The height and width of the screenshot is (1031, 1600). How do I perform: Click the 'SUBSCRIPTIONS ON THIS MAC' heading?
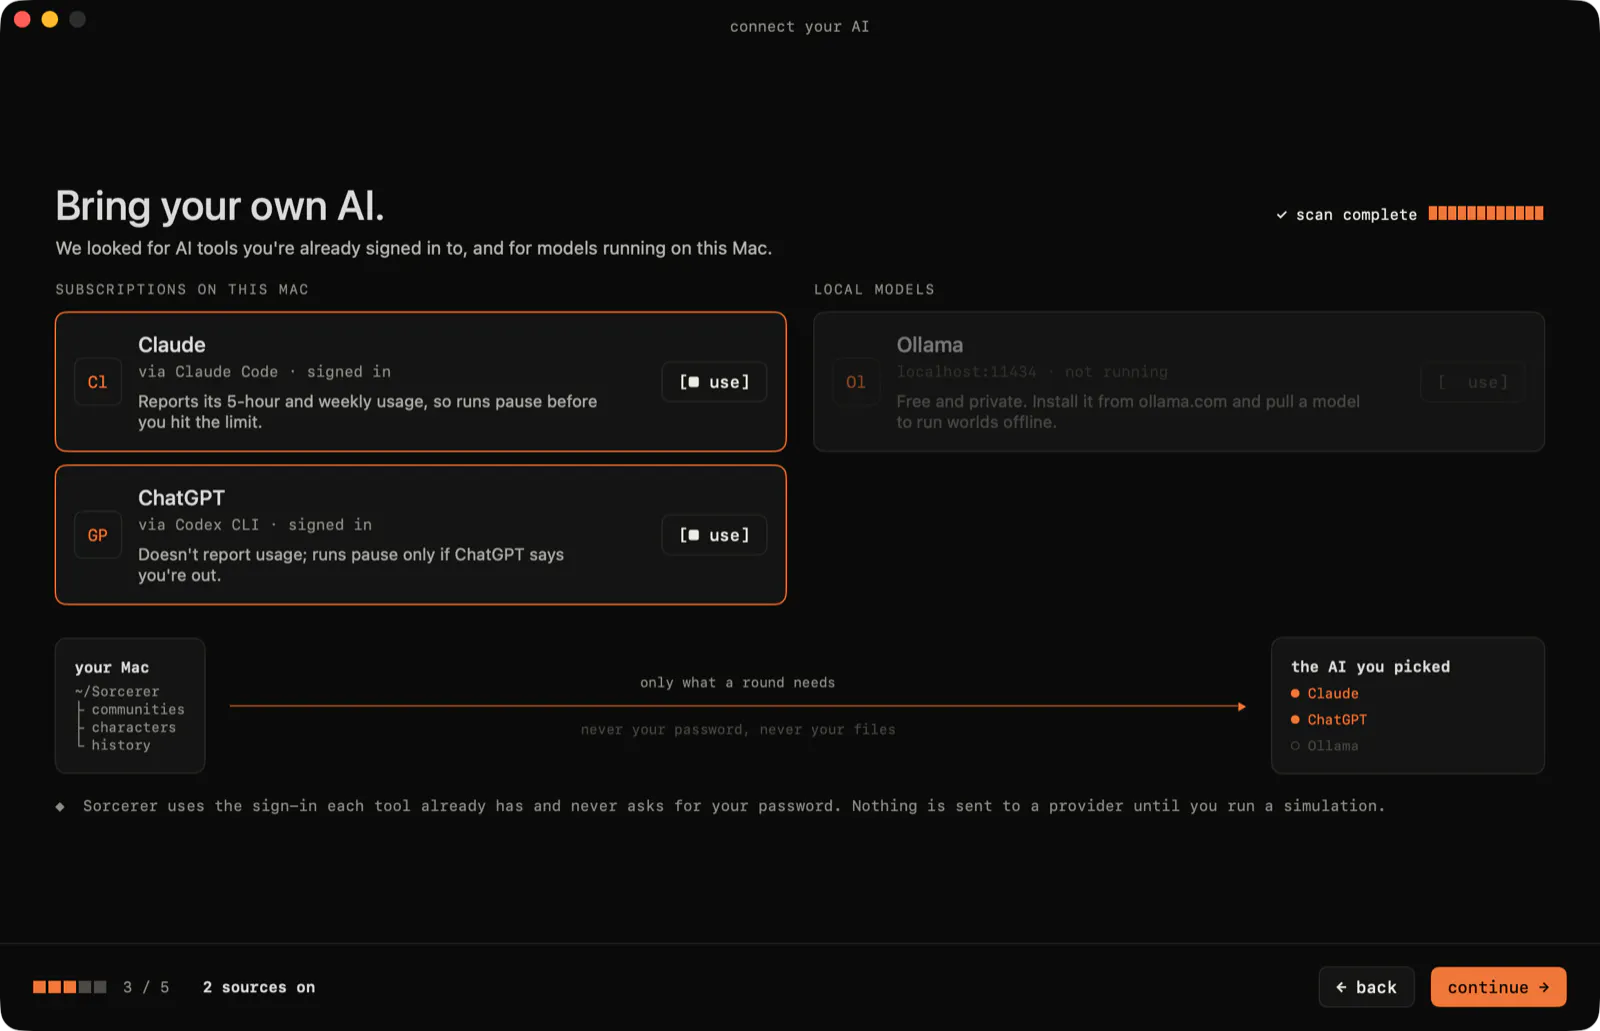click(x=182, y=290)
